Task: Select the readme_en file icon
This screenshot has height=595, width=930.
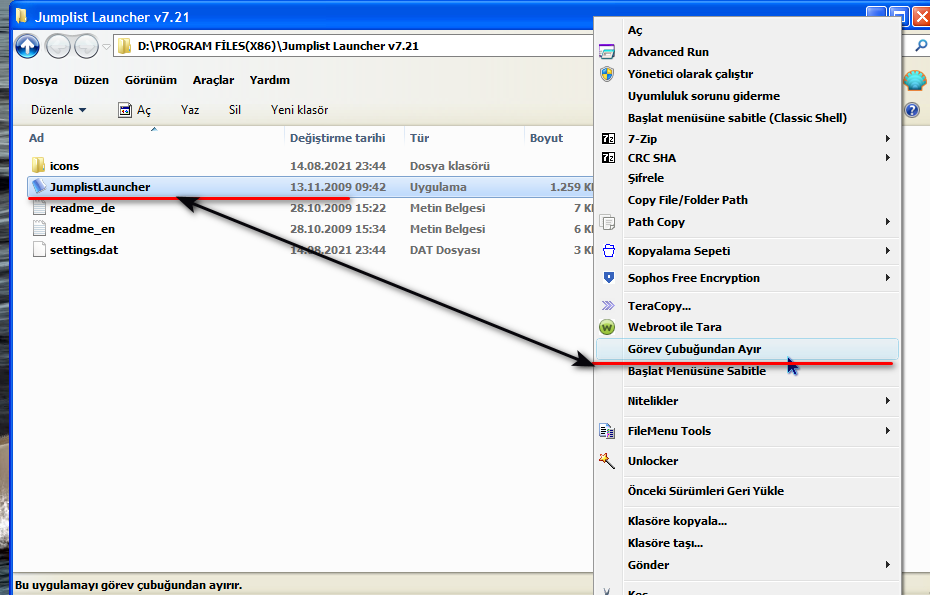Action: point(39,228)
